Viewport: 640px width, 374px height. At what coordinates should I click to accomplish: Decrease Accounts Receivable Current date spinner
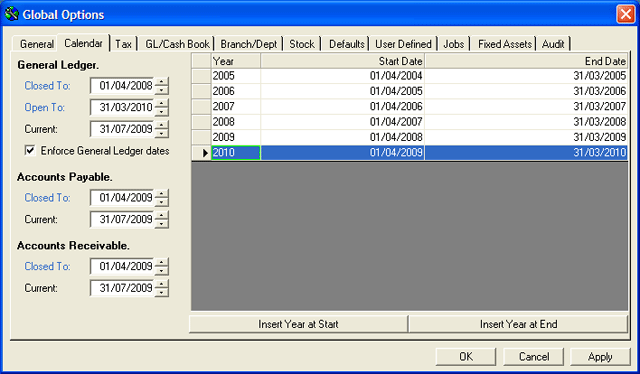click(162, 292)
